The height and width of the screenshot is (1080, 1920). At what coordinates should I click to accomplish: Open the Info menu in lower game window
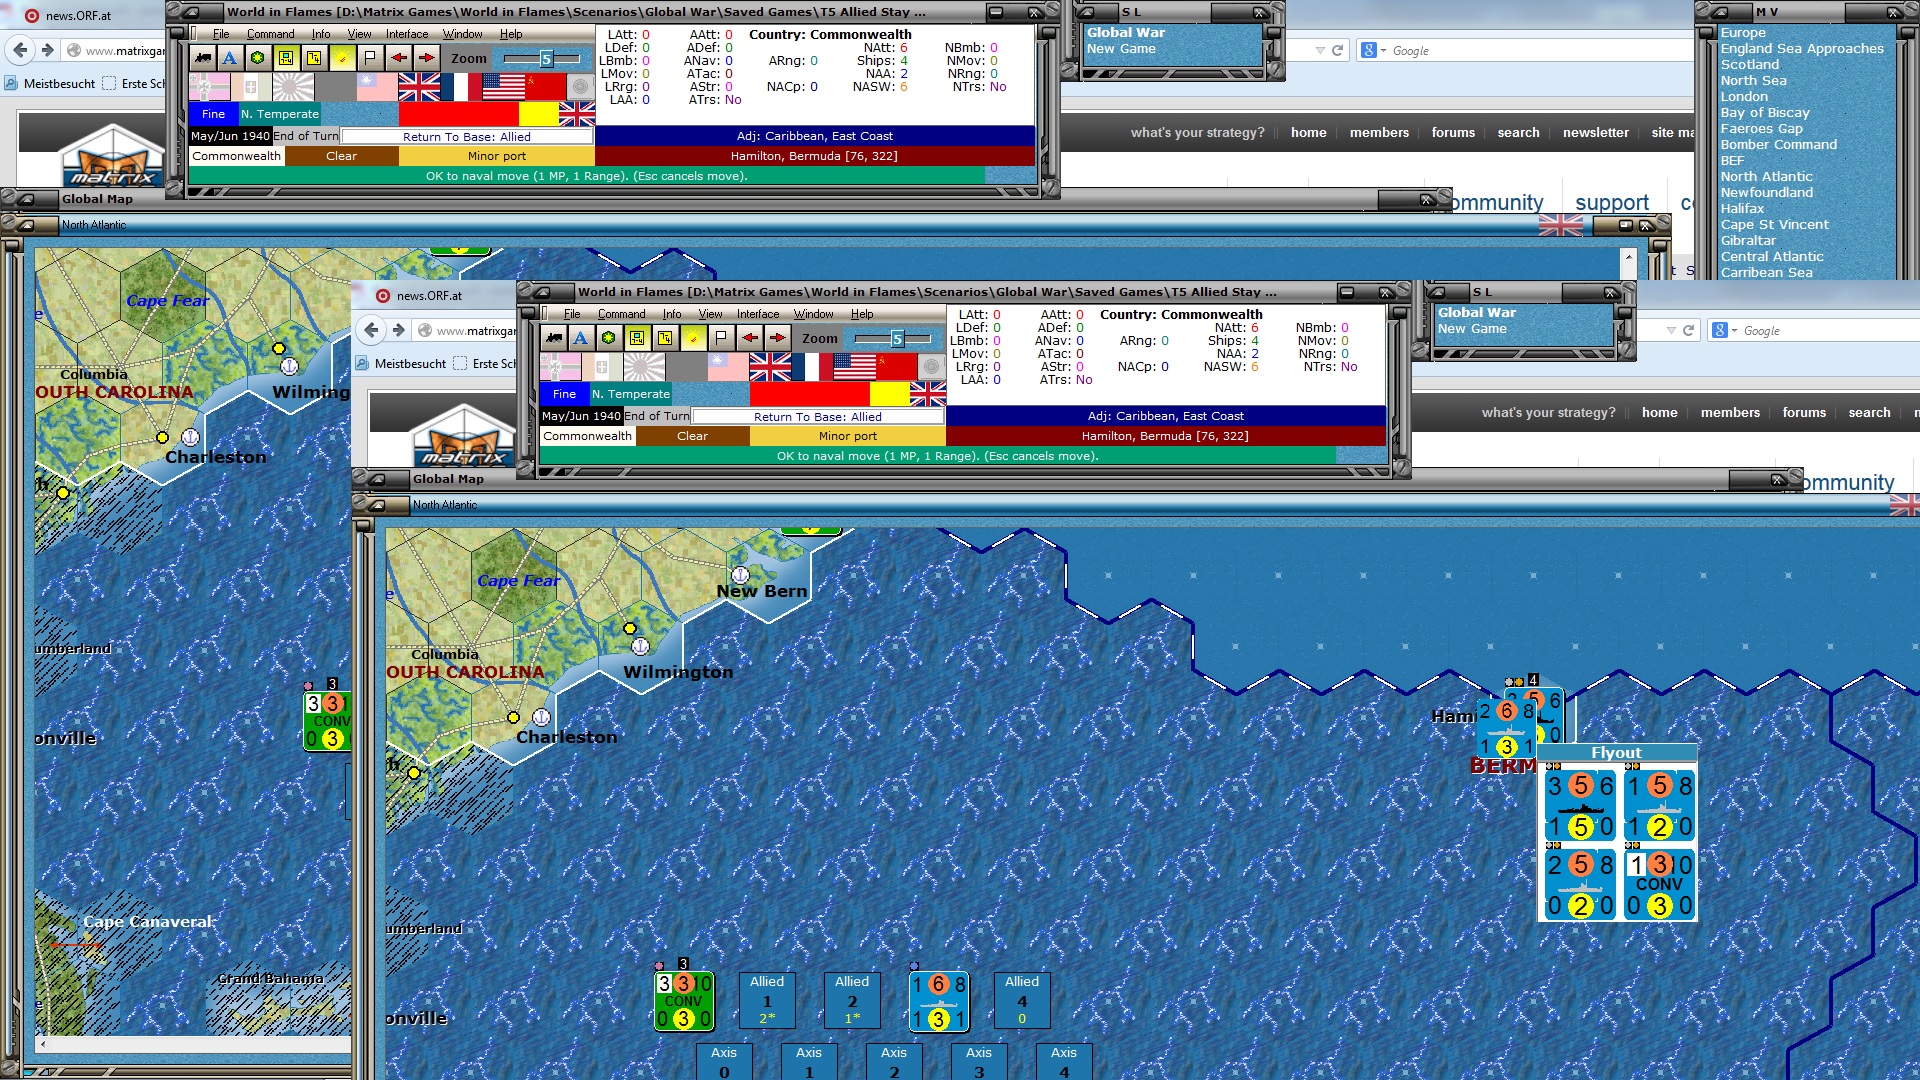coord(672,314)
